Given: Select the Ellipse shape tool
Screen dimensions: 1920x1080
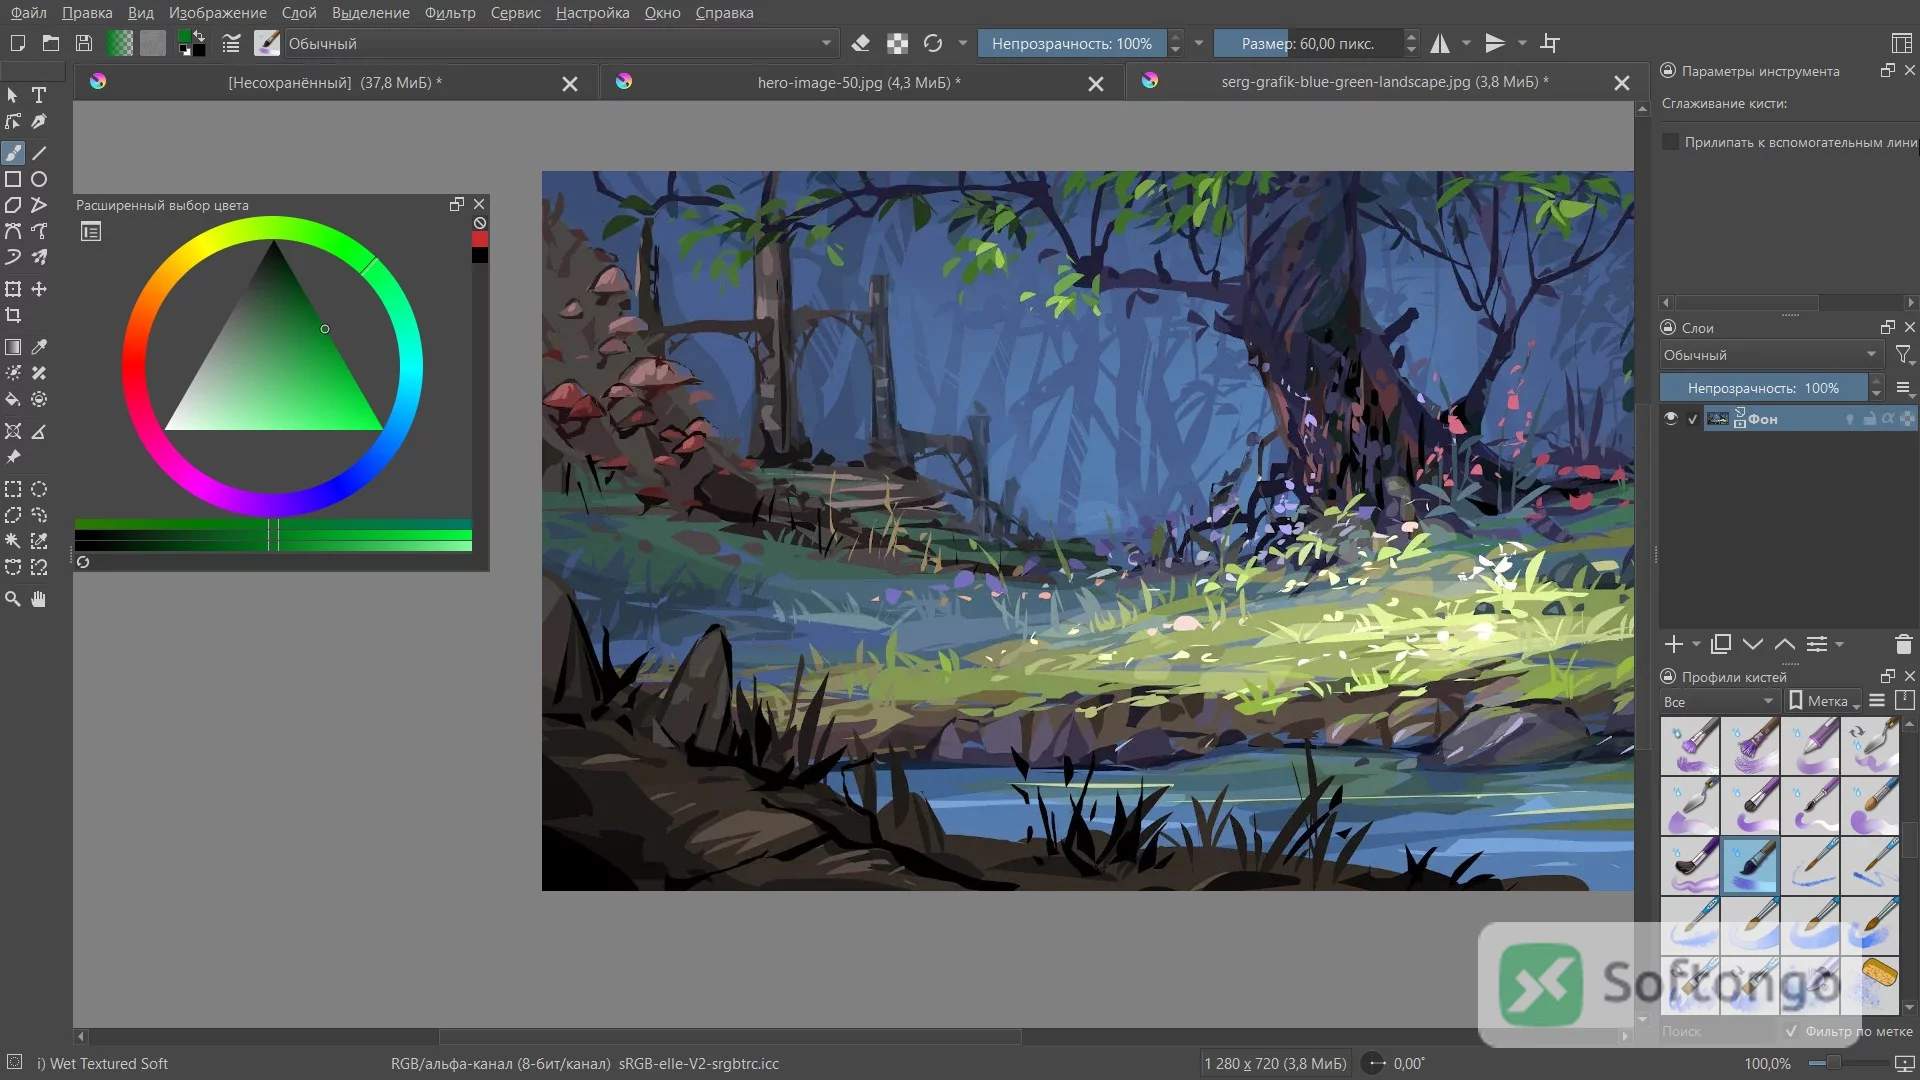Looking at the screenshot, I should (x=39, y=179).
